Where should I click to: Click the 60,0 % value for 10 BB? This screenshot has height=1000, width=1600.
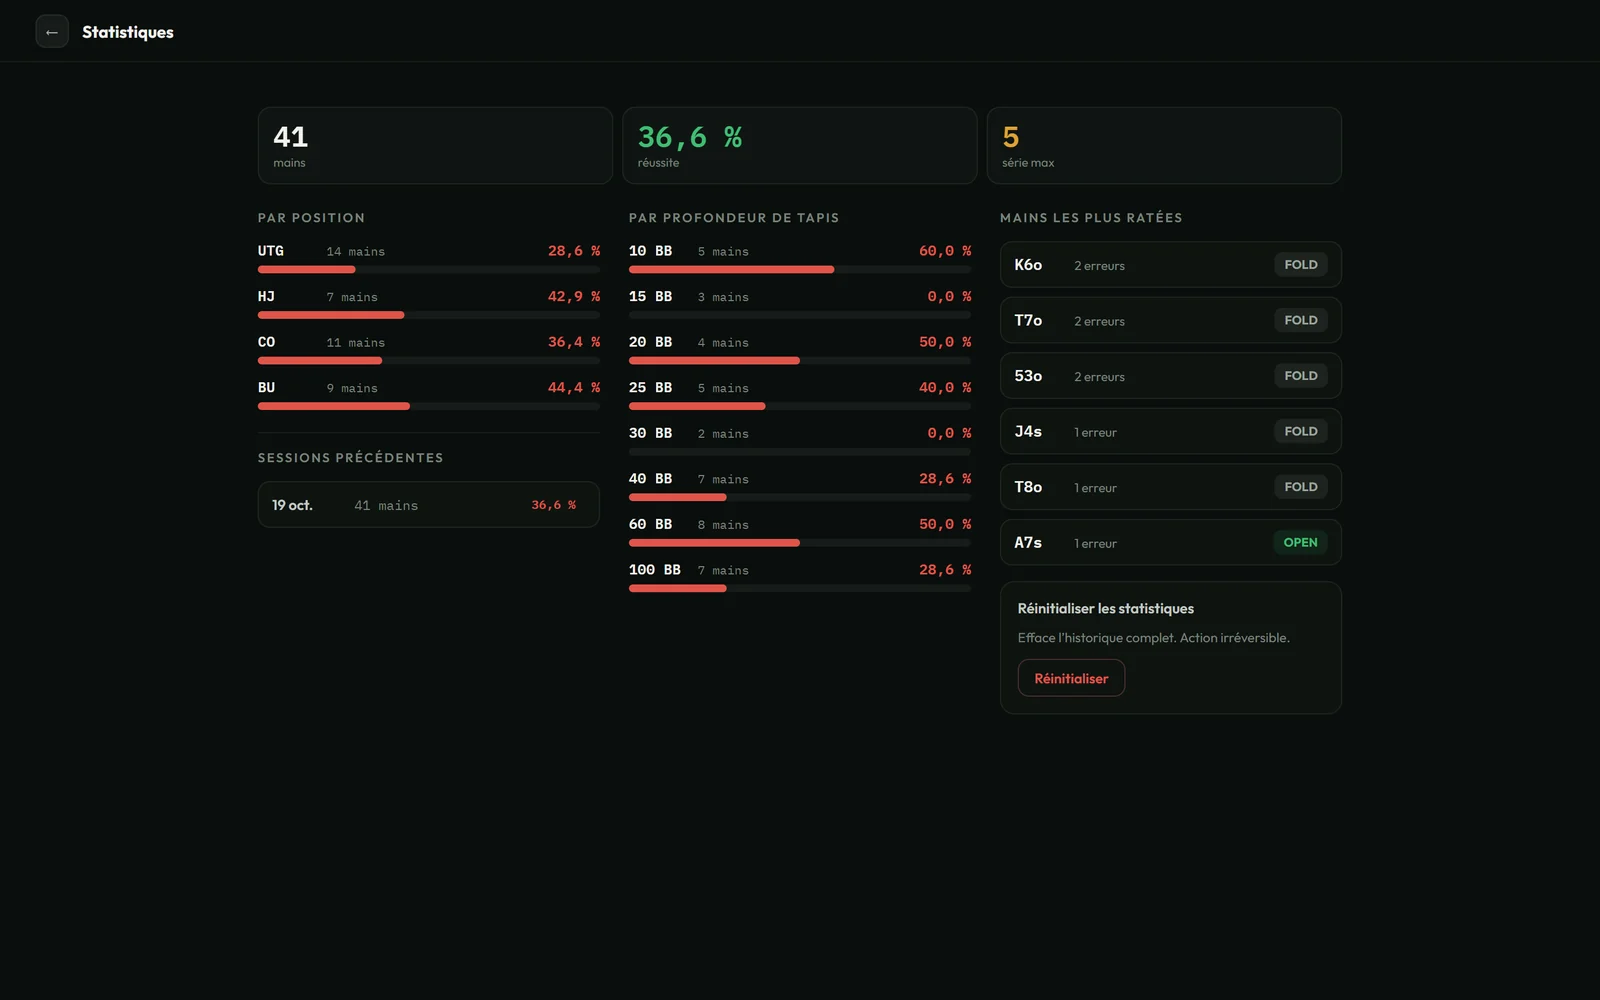pos(945,251)
